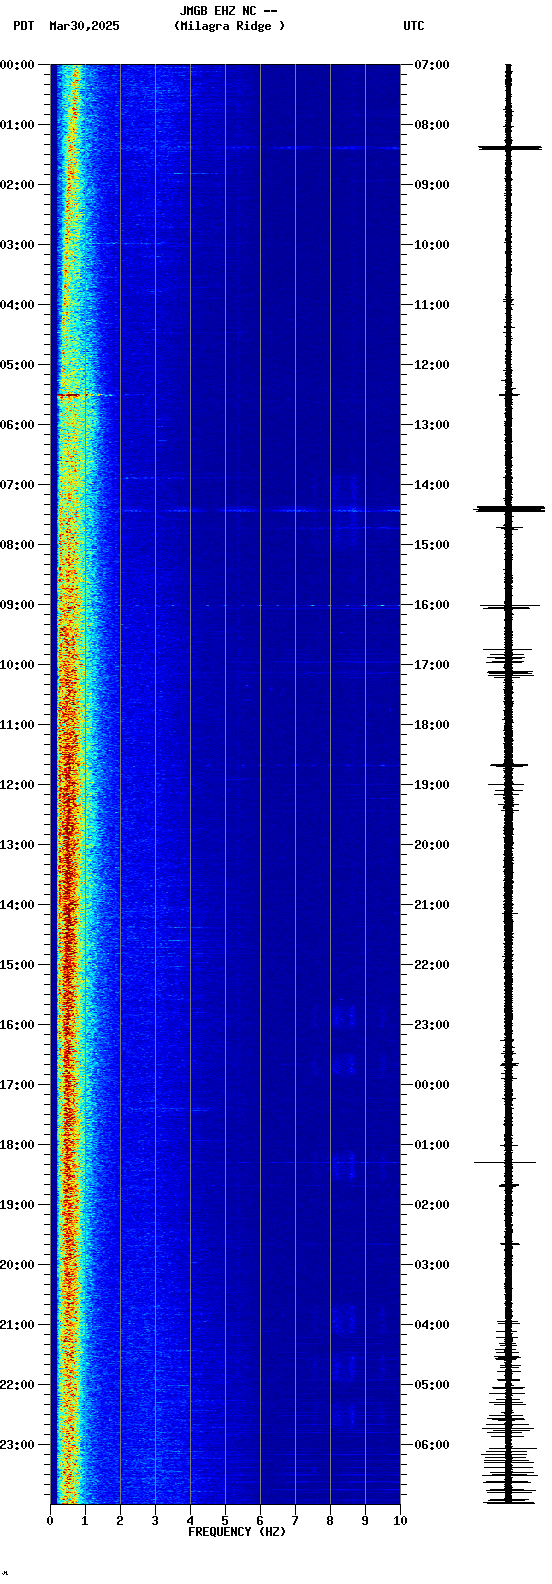Click the 02:00 UTC label on the right axis
Image resolution: width=552 pixels, height=1584 pixels.
click(x=432, y=1205)
